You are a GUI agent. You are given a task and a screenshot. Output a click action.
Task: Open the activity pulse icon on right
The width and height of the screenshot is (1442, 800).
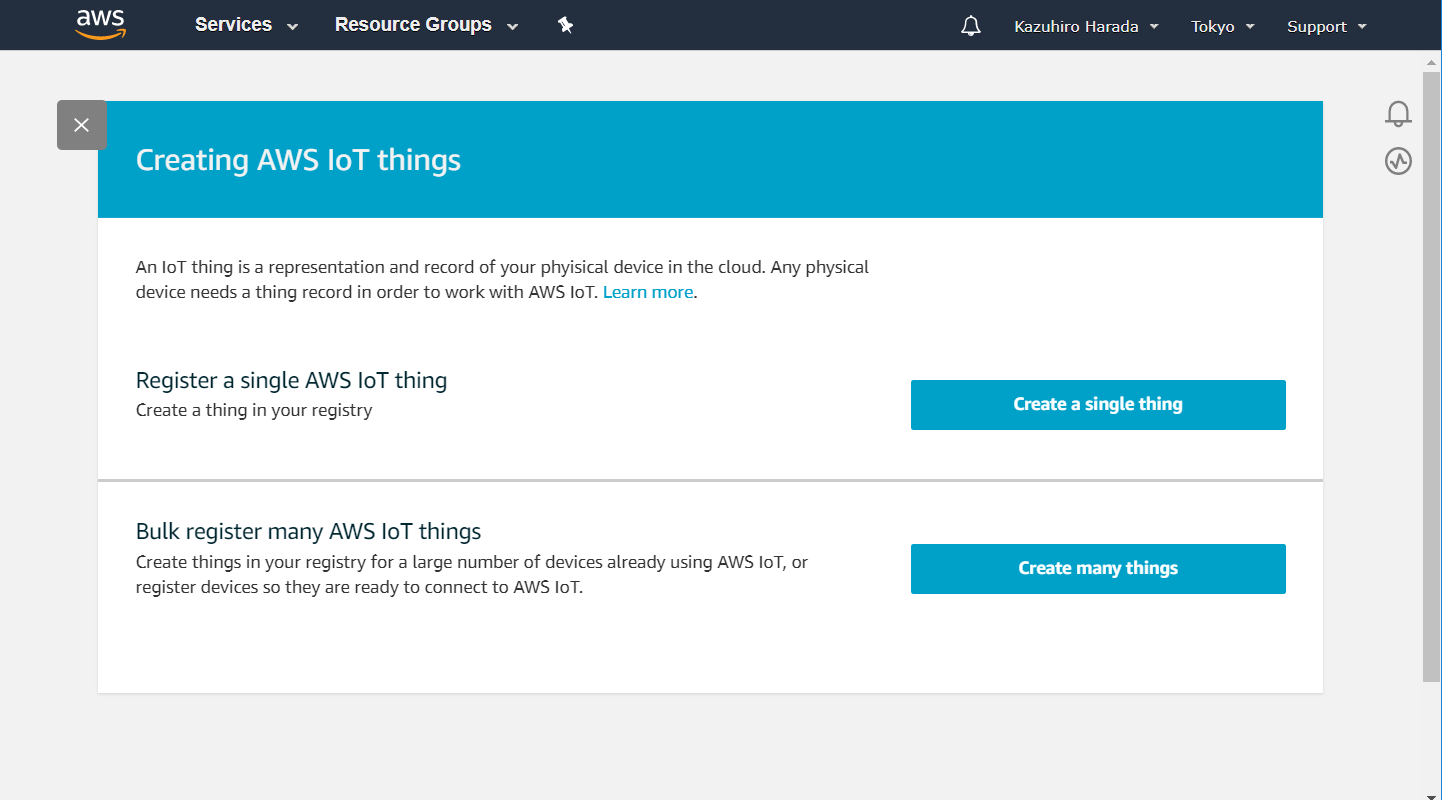(1398, 161)
